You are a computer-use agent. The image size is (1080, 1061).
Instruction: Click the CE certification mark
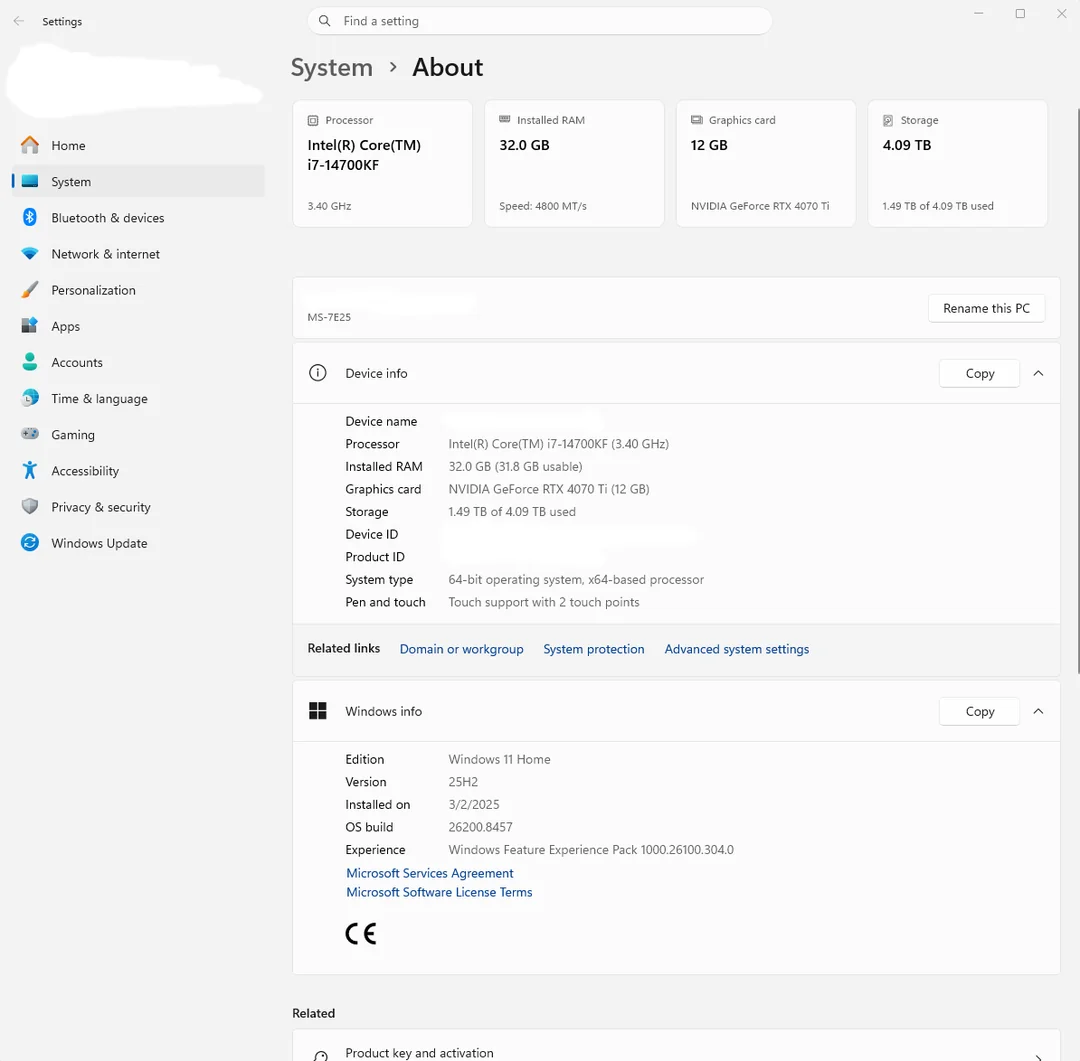pyautogui.click(x=361, y=934)
